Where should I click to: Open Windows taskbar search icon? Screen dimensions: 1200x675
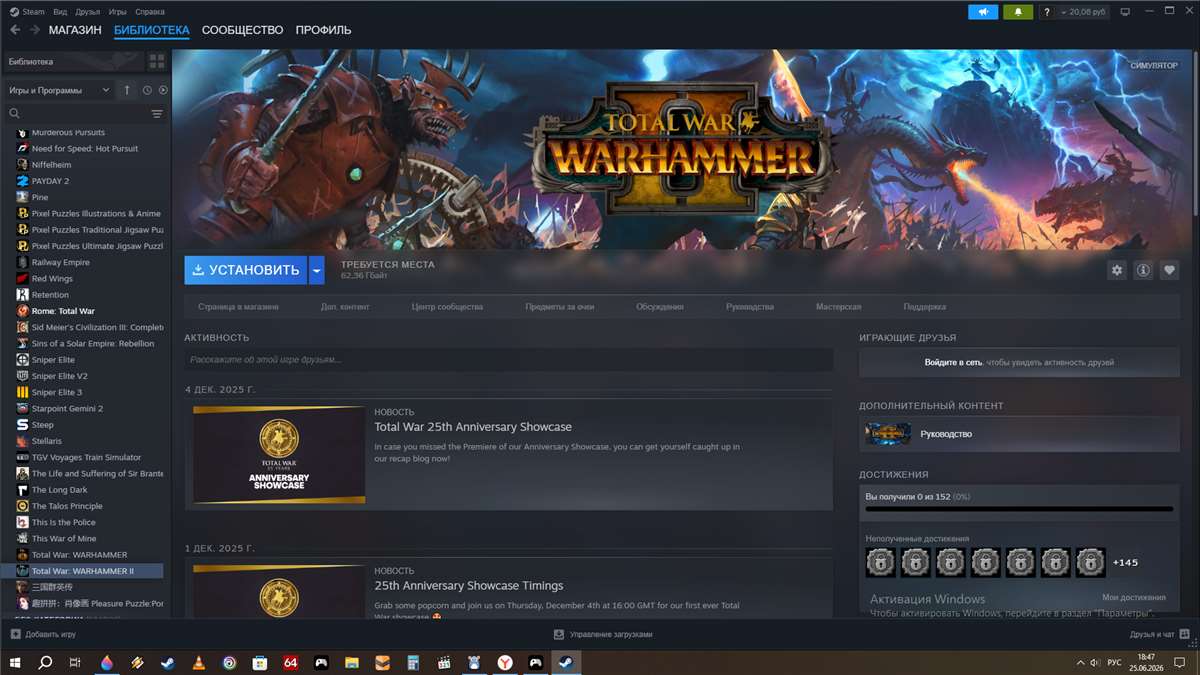click(45, 662)
